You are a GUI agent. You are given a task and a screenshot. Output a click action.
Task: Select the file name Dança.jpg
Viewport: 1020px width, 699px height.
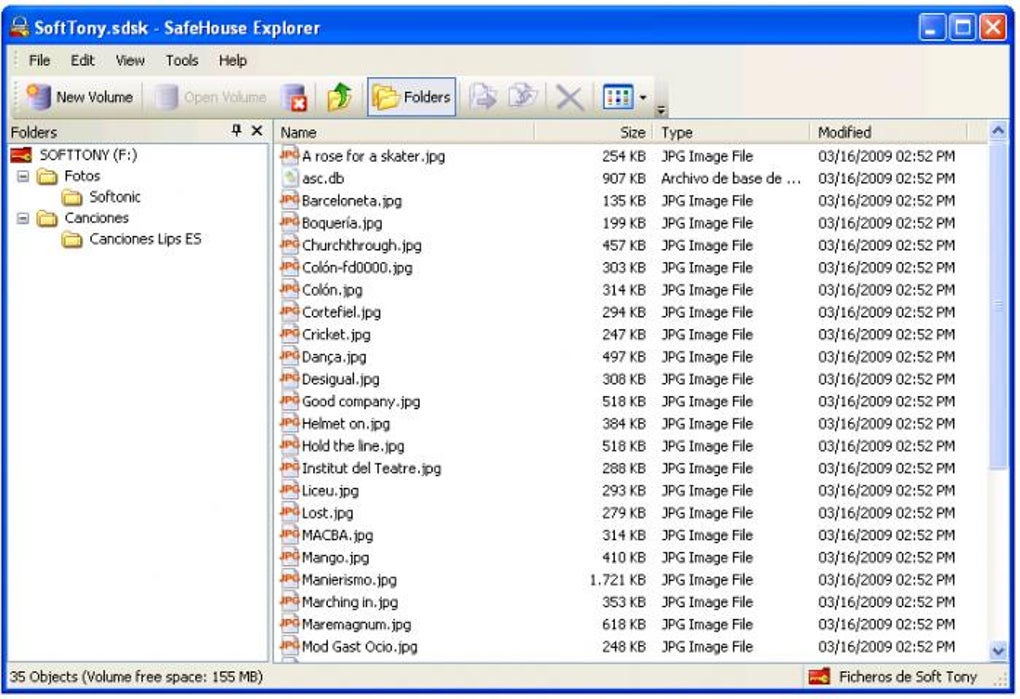click(x=334, y=357)
